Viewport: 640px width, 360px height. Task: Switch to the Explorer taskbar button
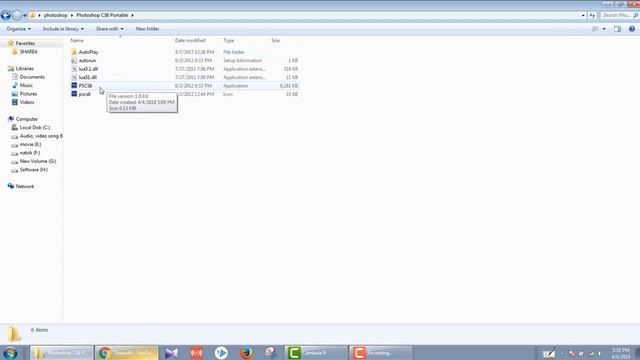click(62, 353)
